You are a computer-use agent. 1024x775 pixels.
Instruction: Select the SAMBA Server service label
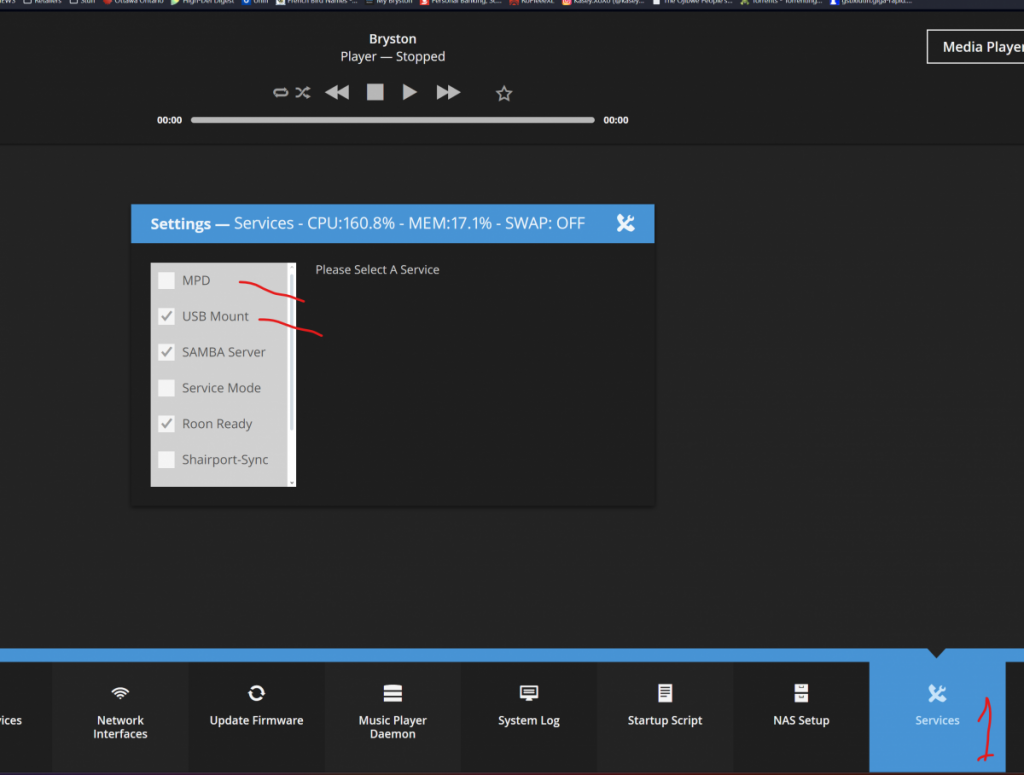(223, 352)
